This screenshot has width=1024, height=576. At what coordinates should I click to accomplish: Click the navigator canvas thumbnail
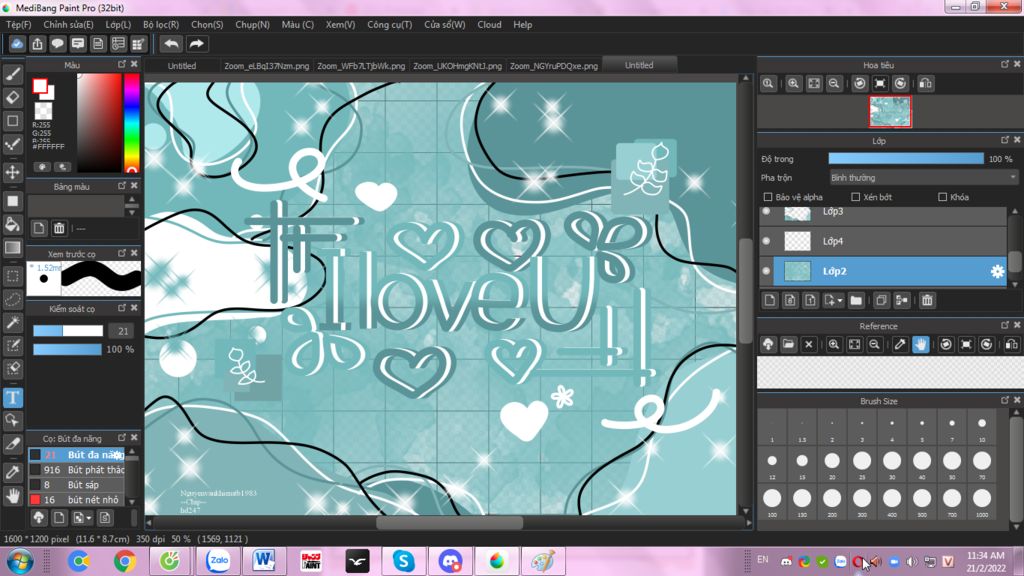click(890, 112)
